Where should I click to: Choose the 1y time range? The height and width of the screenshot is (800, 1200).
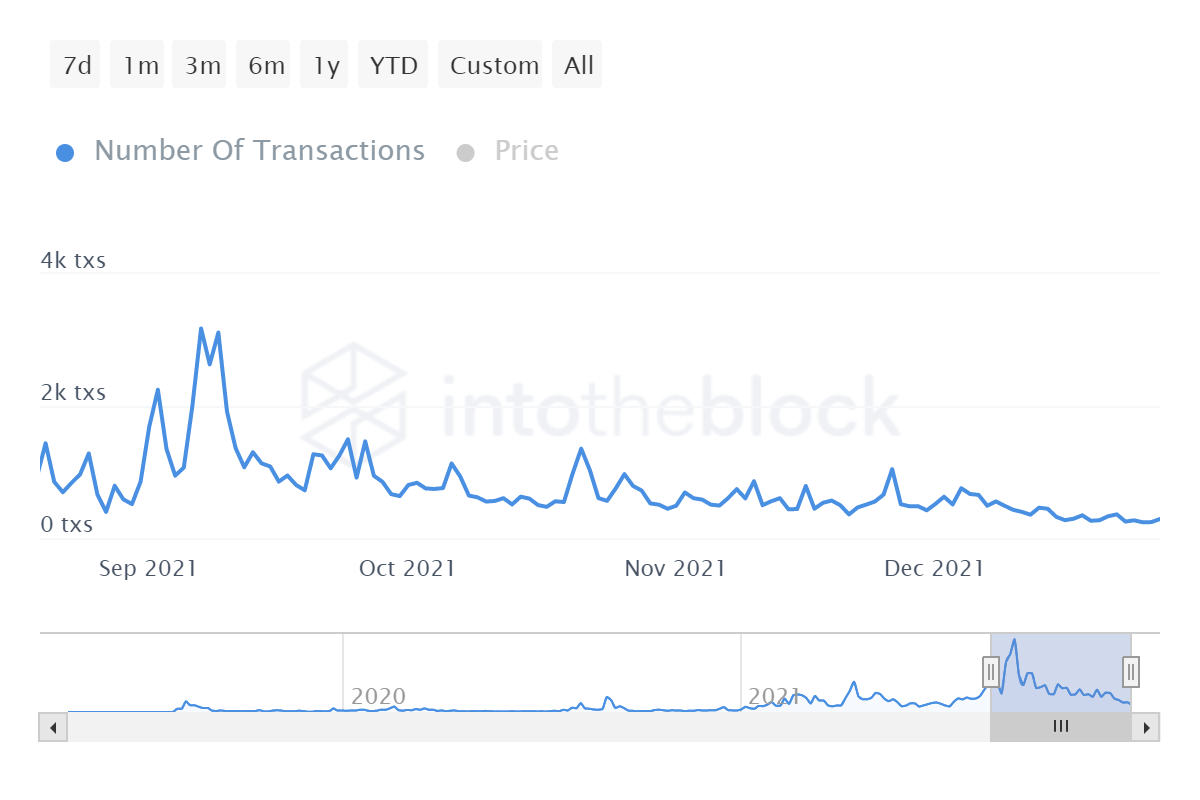click(326, 65)
